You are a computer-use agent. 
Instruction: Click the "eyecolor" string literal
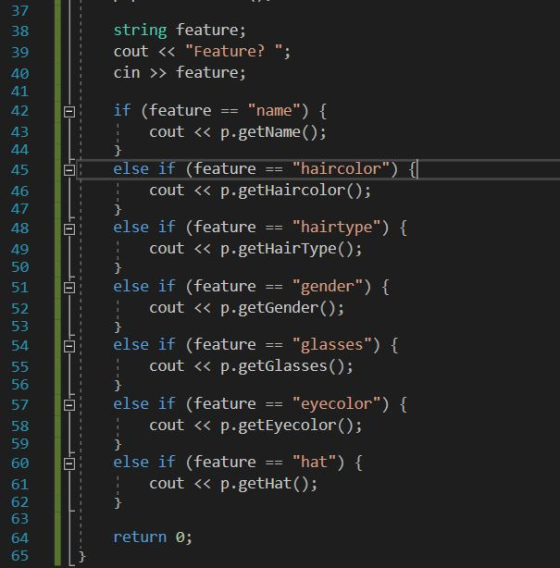click(337, 404)
